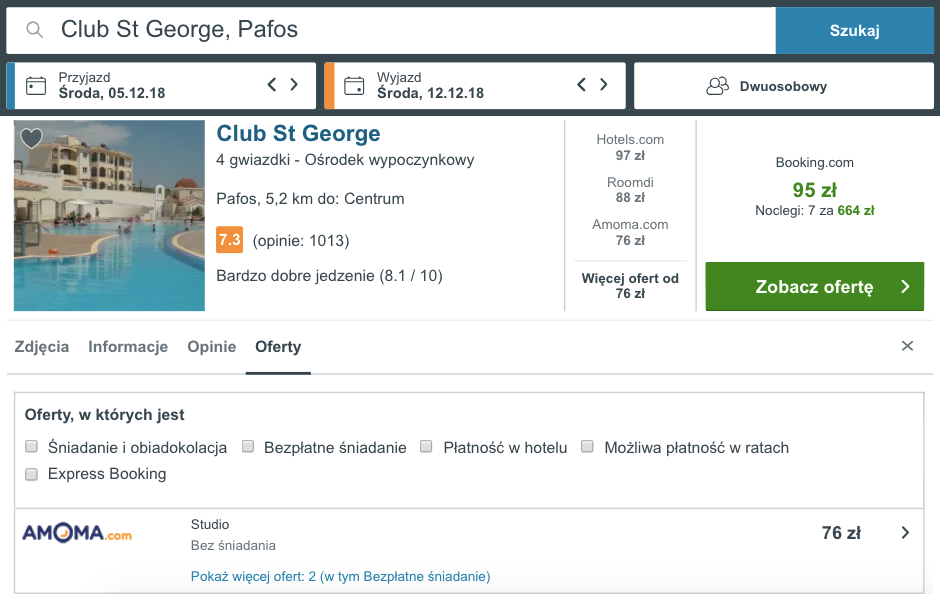Open the departure date calendar icon
The width and height of the screenshot is (940, 594).
point(354,86)
